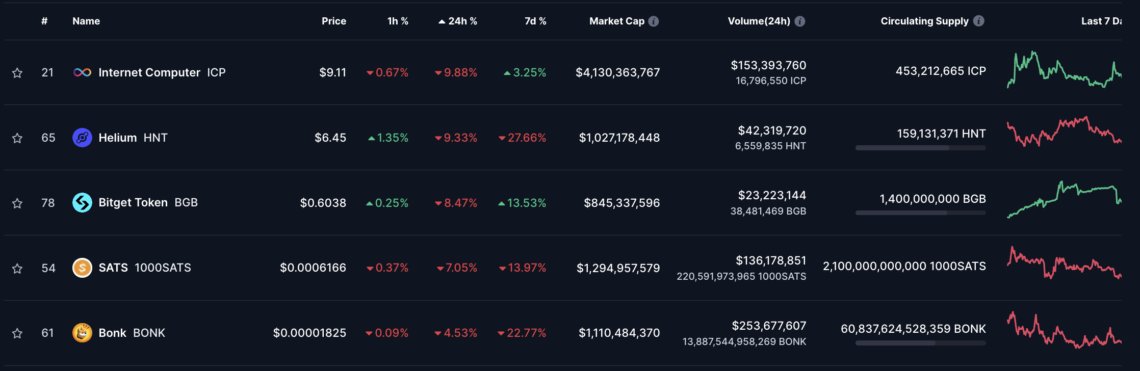The height and width of the screenshot is (371, 1140).
Task: Click the Helium HNT coin icon
Action: [x=82, y=137]
